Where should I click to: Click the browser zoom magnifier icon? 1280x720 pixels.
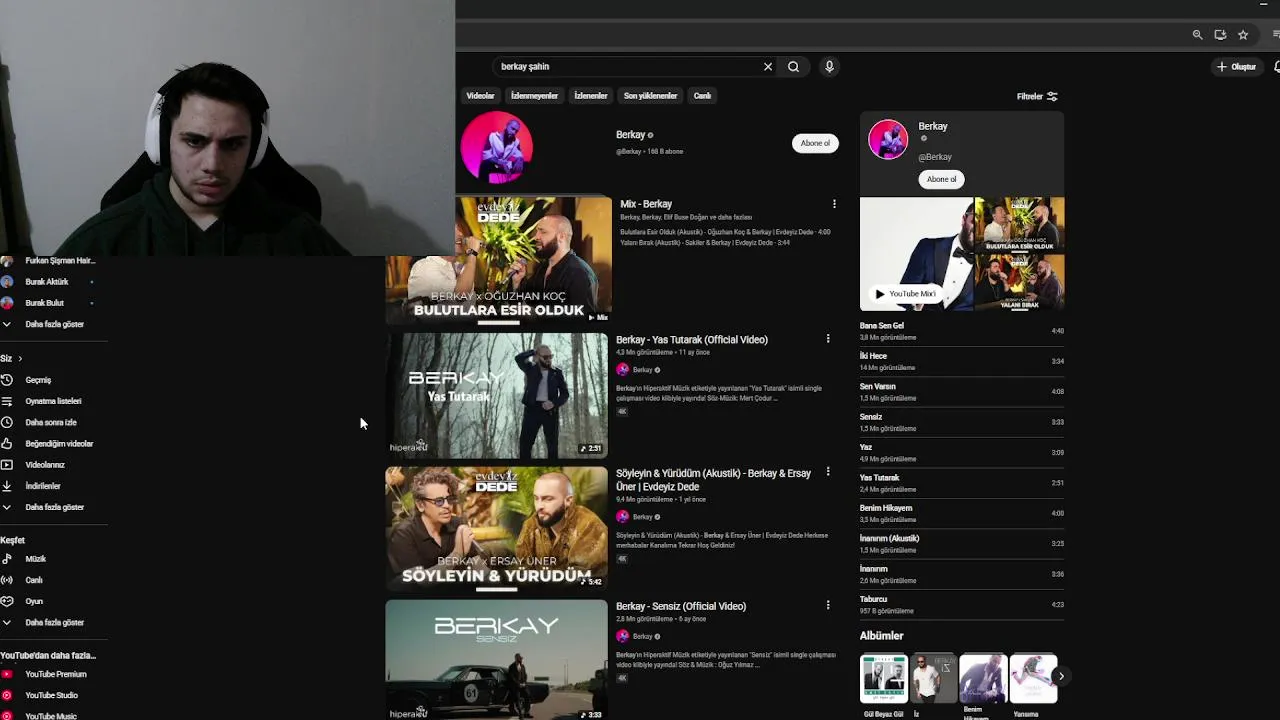click(1197, 35)
